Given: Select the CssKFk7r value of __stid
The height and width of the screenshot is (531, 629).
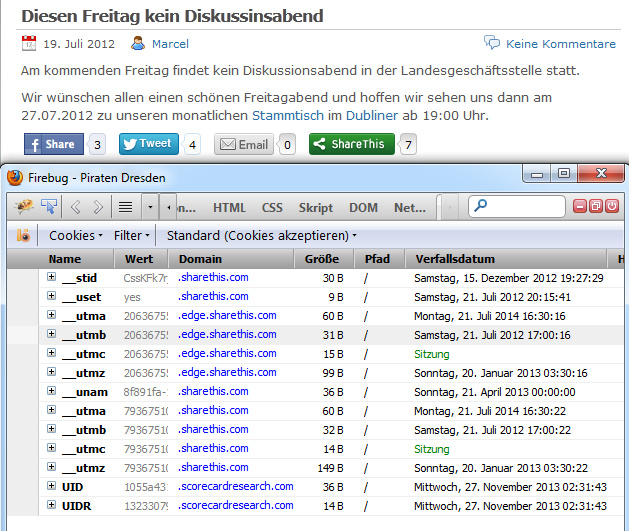Looking at the screenshot, I should click(x=146, y=278).
